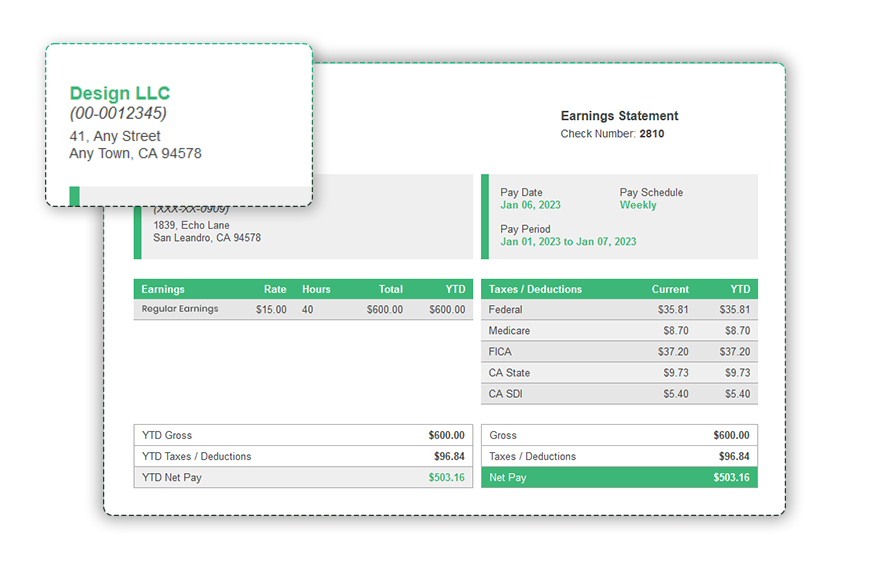Click the Design LLC company name

pos(119,93)
